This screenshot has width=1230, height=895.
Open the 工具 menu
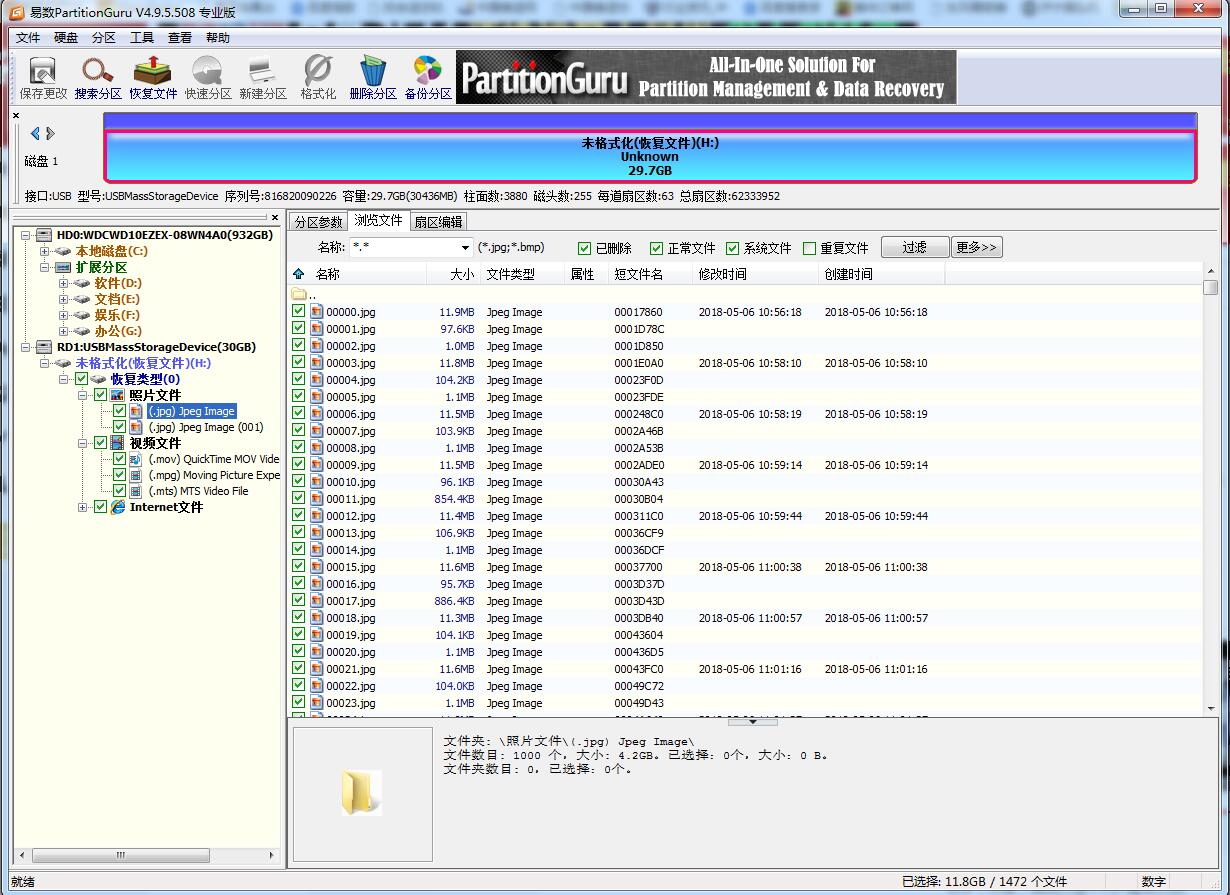tap(141, 38)
